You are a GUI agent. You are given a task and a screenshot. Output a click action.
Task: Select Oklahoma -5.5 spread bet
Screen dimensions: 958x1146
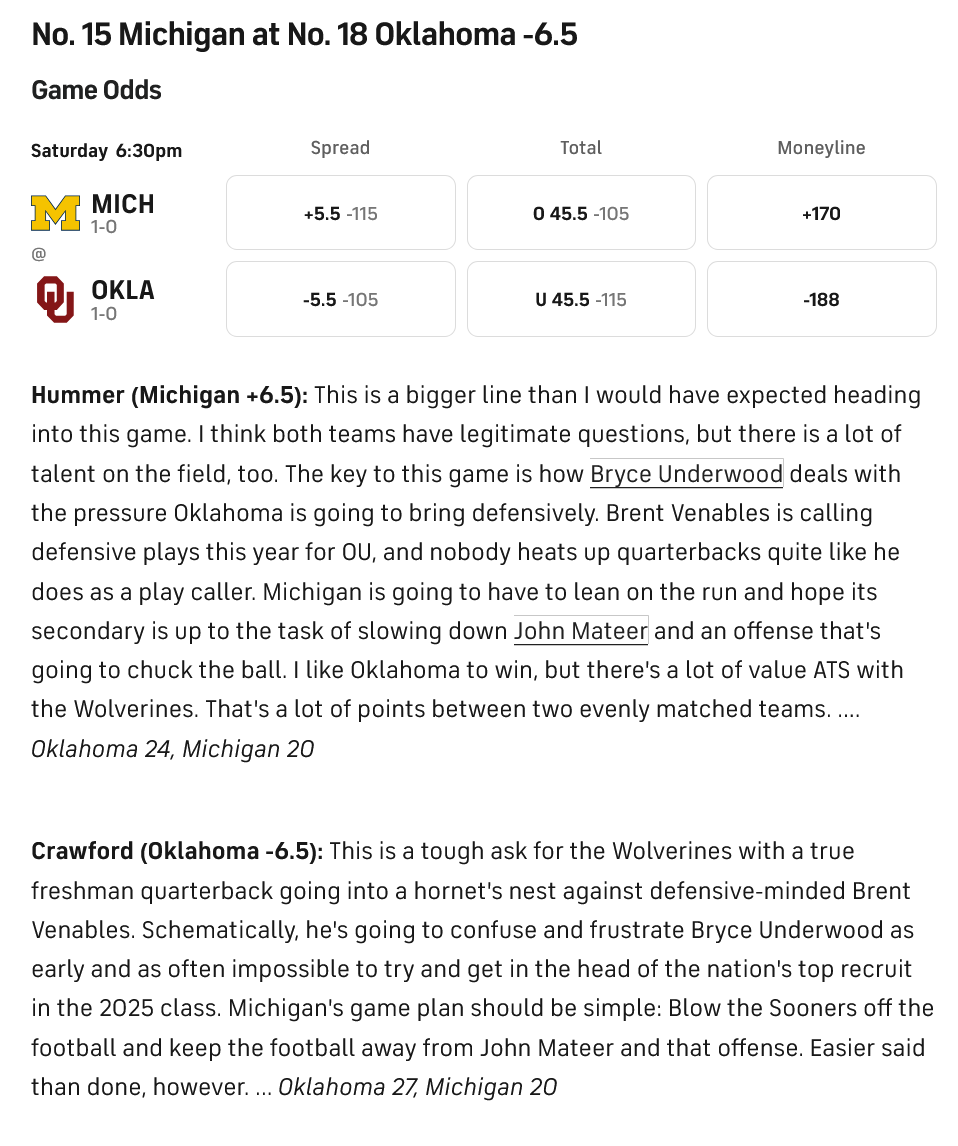(x=341, y=299)
